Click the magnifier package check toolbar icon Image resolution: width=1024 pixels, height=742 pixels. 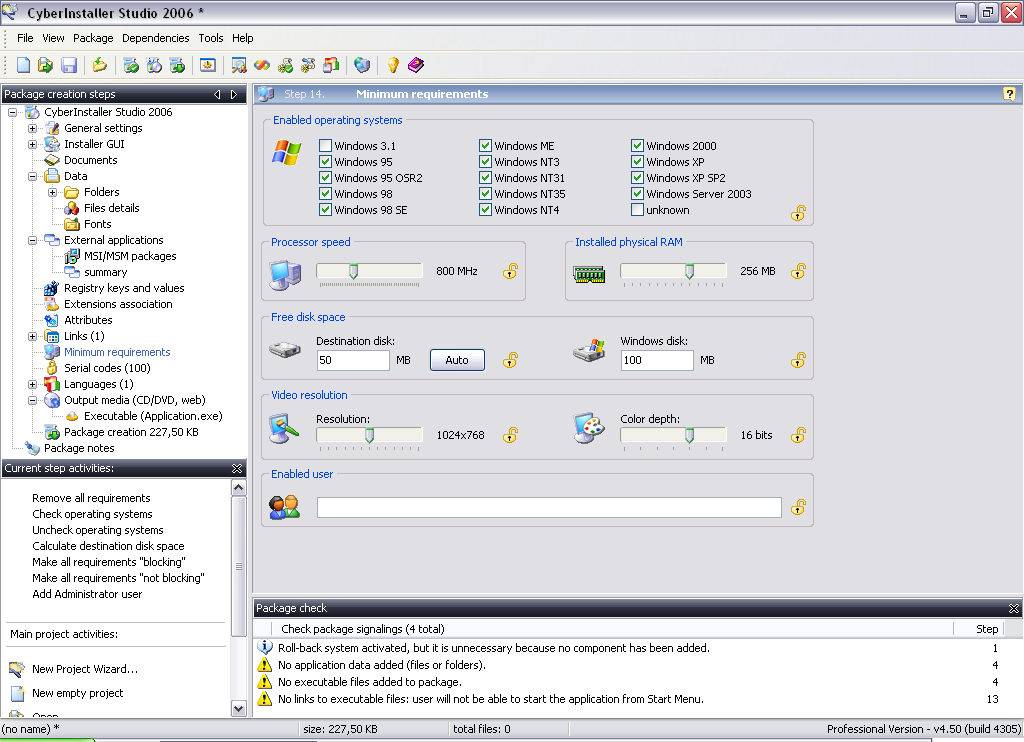(x=238, y=65)
